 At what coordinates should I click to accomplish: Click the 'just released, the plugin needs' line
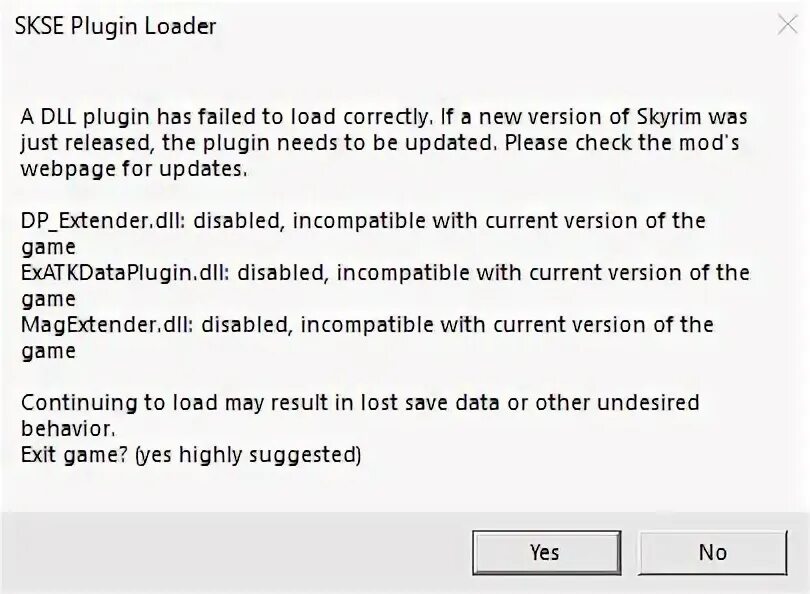click(380, 143)
